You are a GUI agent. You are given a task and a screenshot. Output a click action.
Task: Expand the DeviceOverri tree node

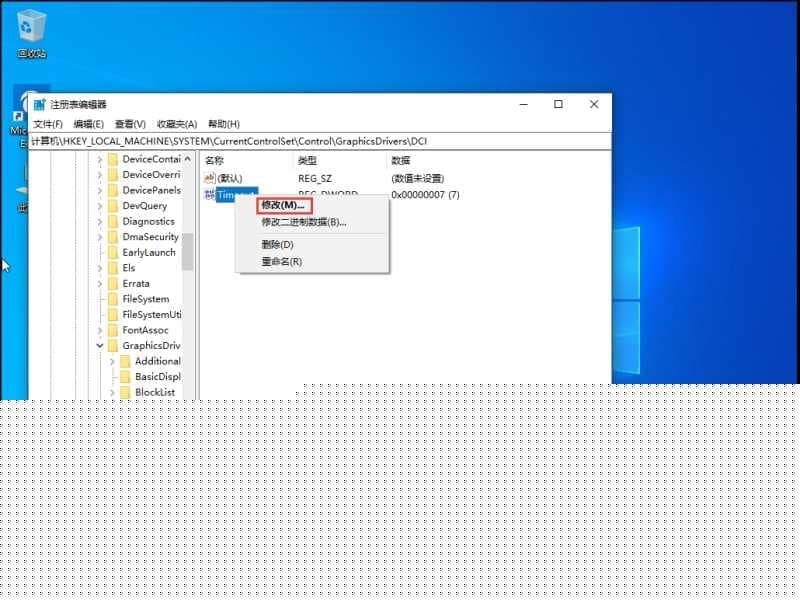pos(99,175)
